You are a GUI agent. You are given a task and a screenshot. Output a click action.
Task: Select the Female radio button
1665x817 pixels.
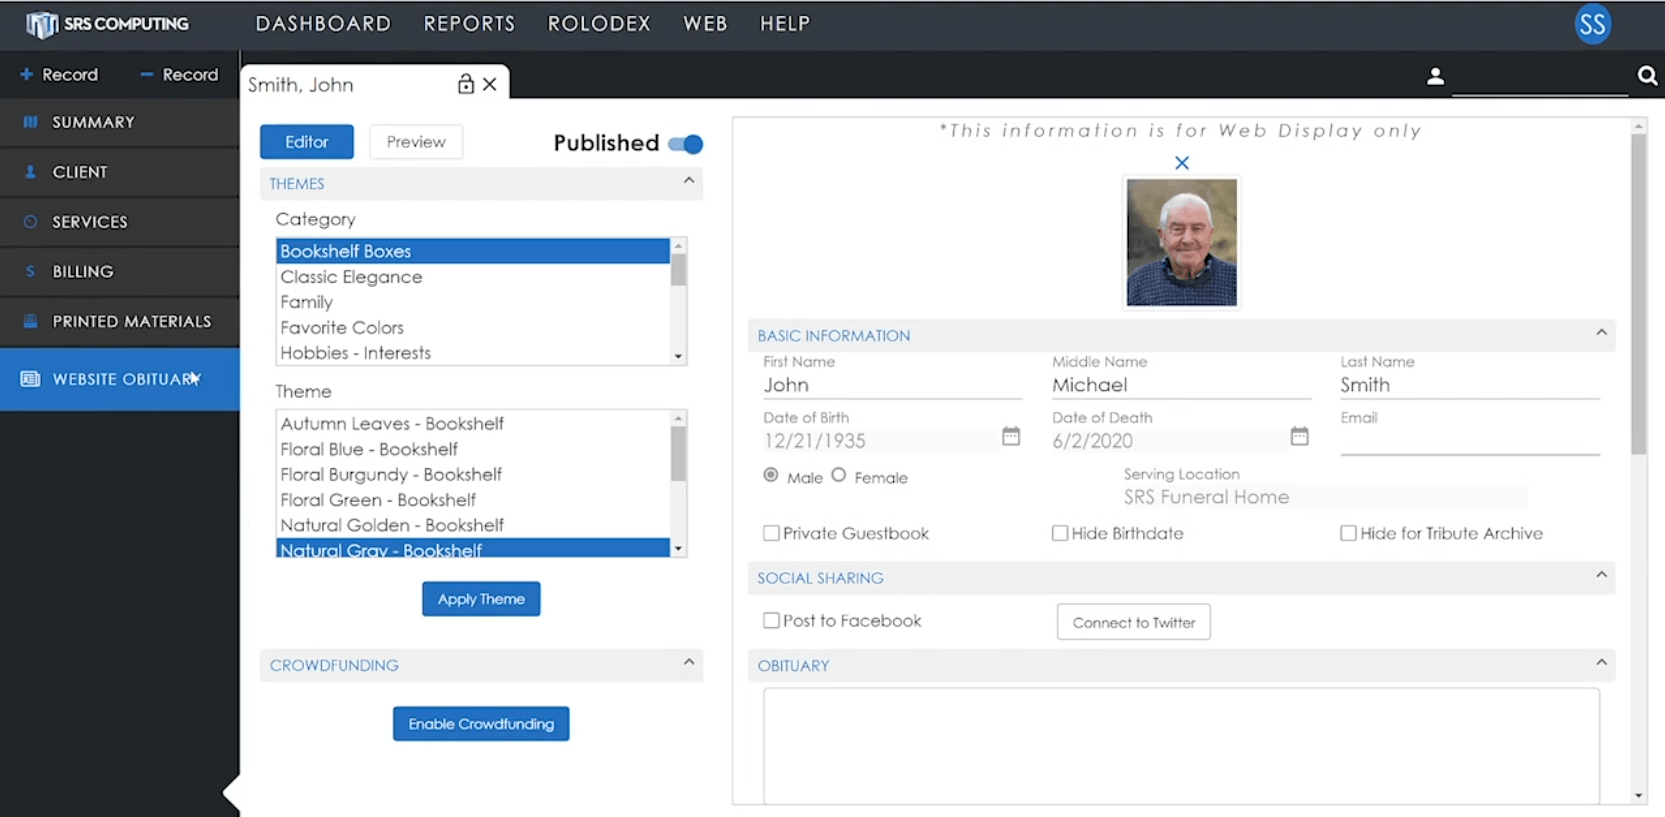tap(839, 475)
